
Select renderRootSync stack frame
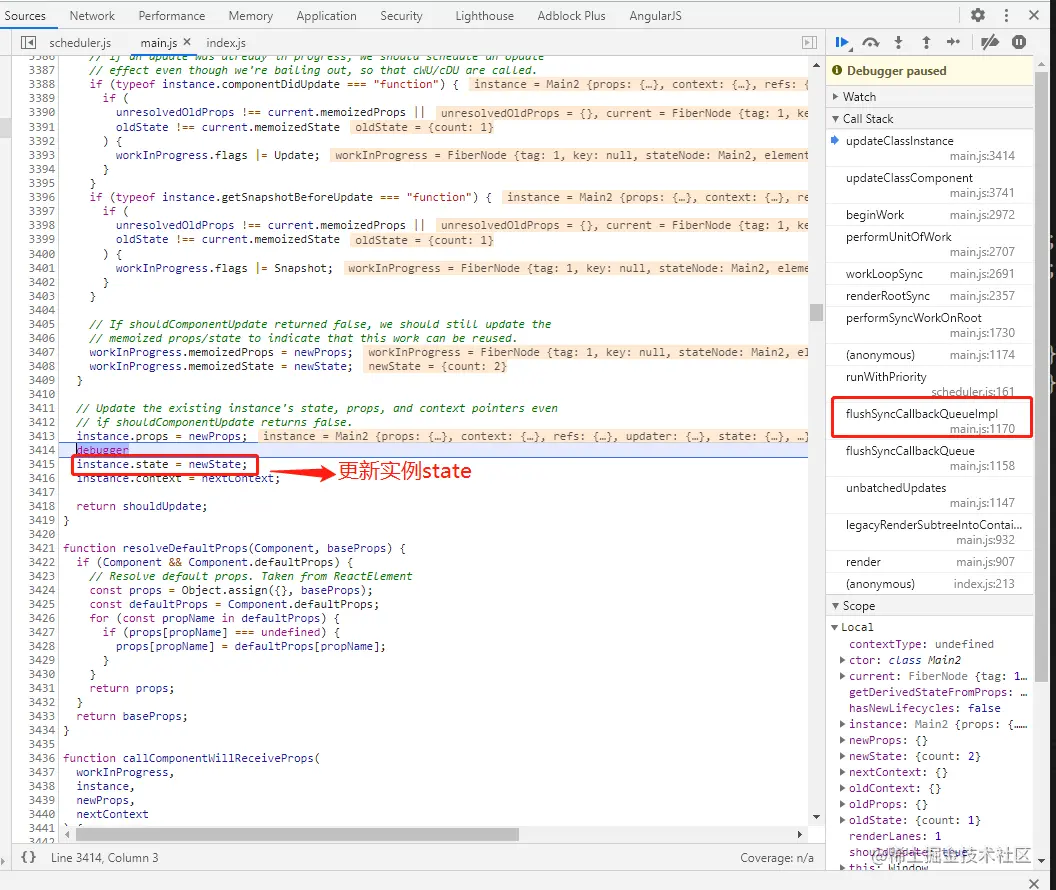(929, 296)
